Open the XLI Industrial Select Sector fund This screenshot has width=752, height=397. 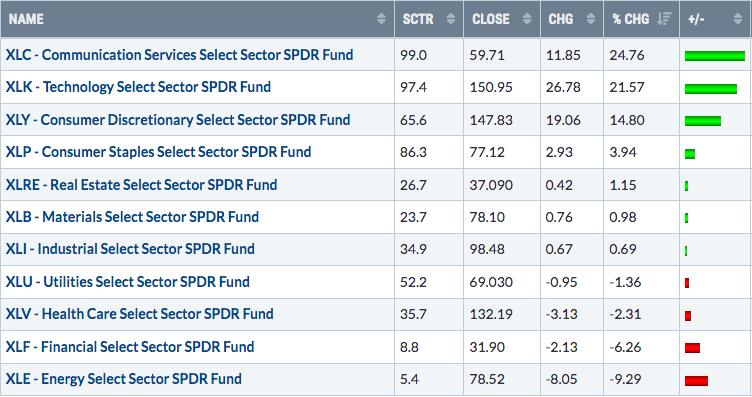(x=130, y=249)
